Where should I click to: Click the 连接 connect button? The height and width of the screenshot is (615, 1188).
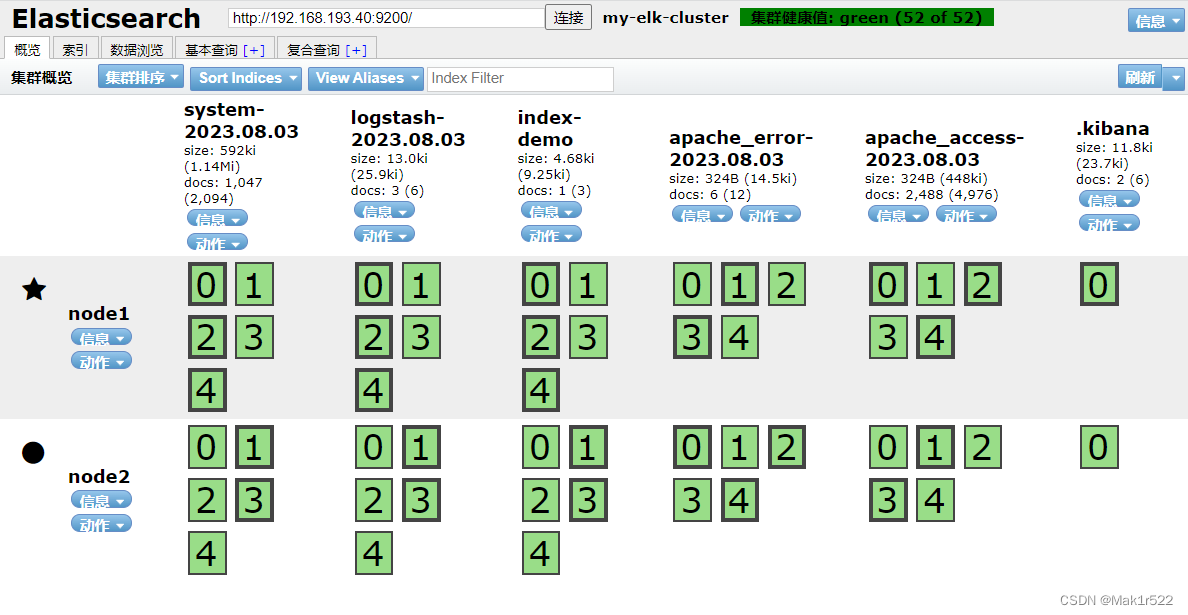(568, 18)
